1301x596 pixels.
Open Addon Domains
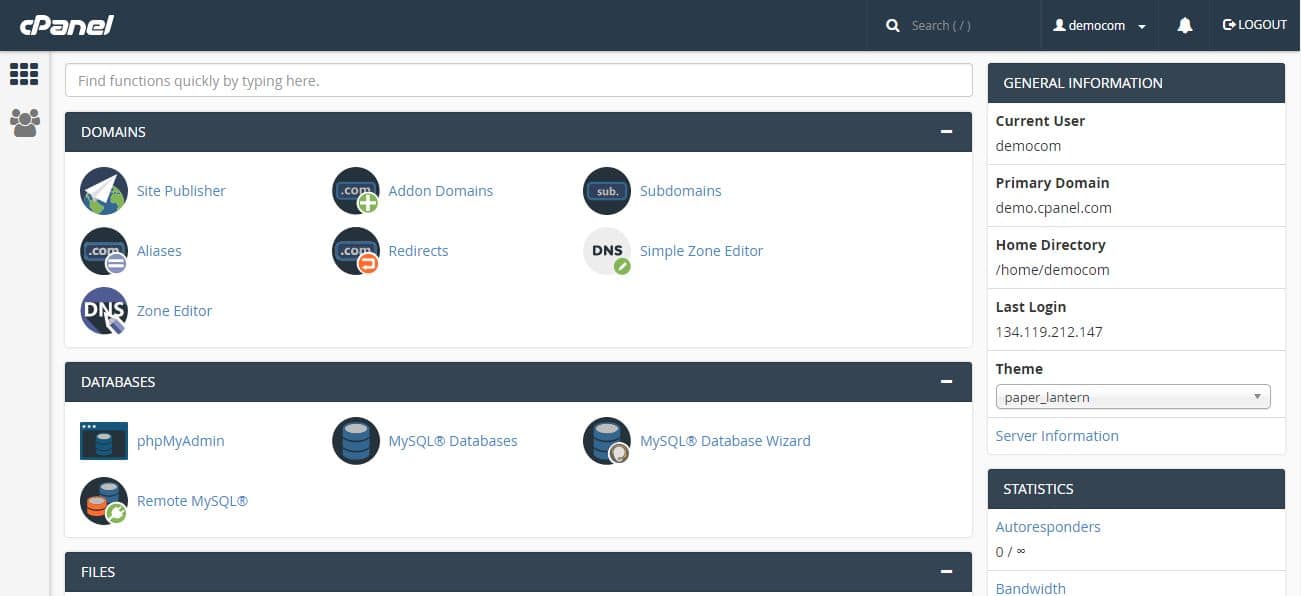tap(441, 190)
